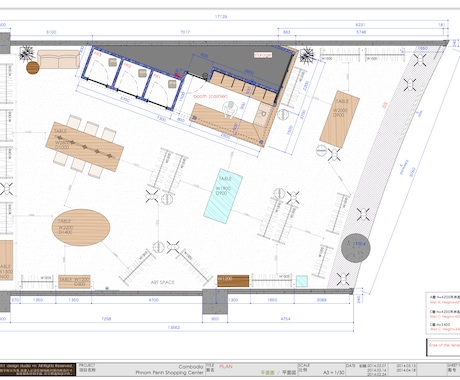460x380 pixels.
Task: Click the FR2 fitting room label
Action: click(x=127, y=66)
